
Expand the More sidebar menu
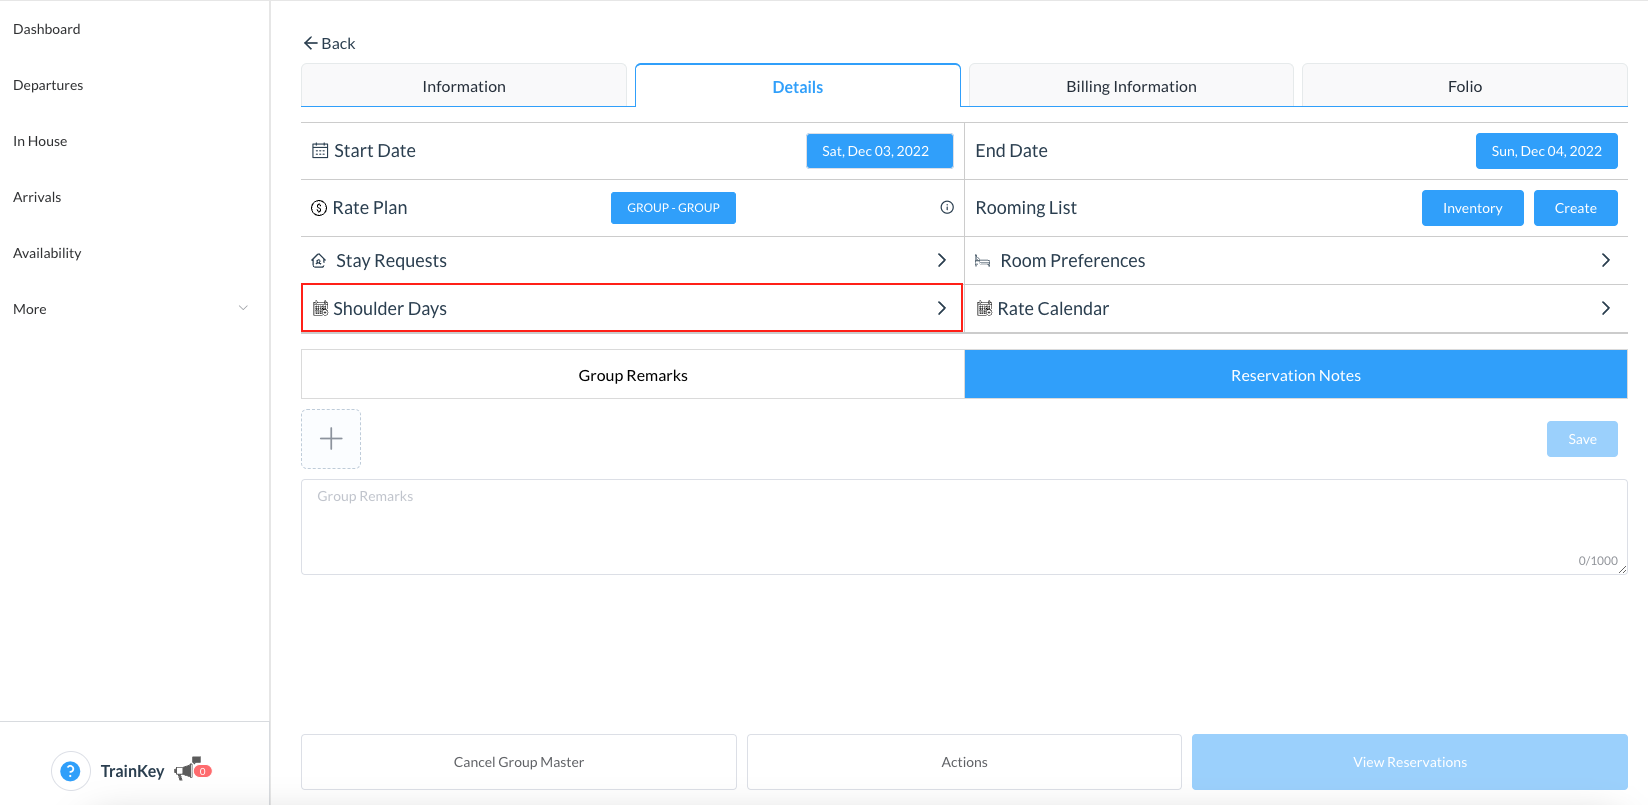point(130,309)
